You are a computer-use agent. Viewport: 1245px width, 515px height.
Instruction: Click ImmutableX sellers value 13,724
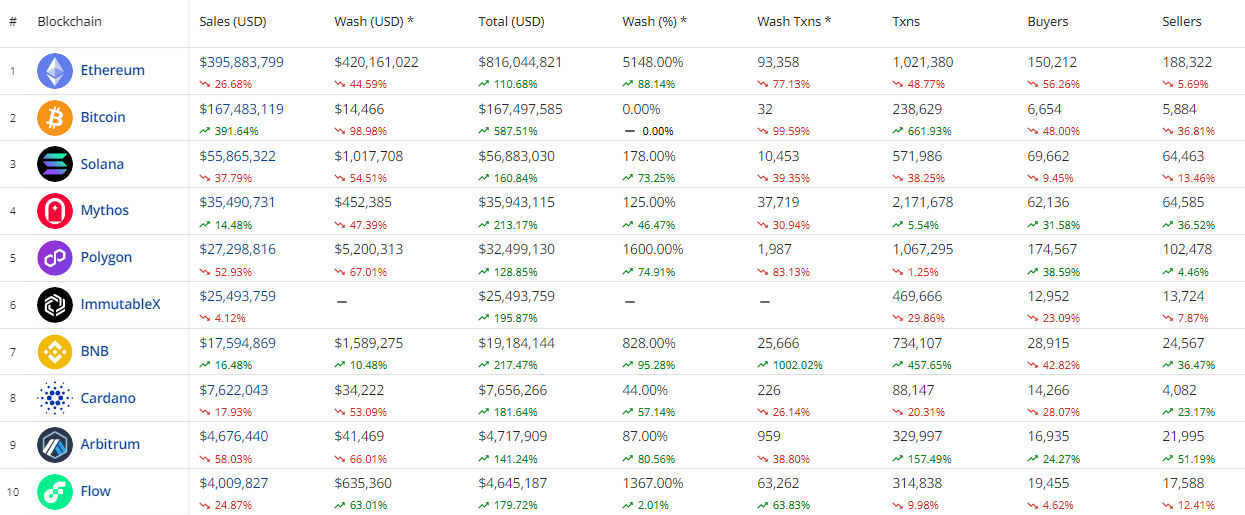click(x=1184, y=296)
